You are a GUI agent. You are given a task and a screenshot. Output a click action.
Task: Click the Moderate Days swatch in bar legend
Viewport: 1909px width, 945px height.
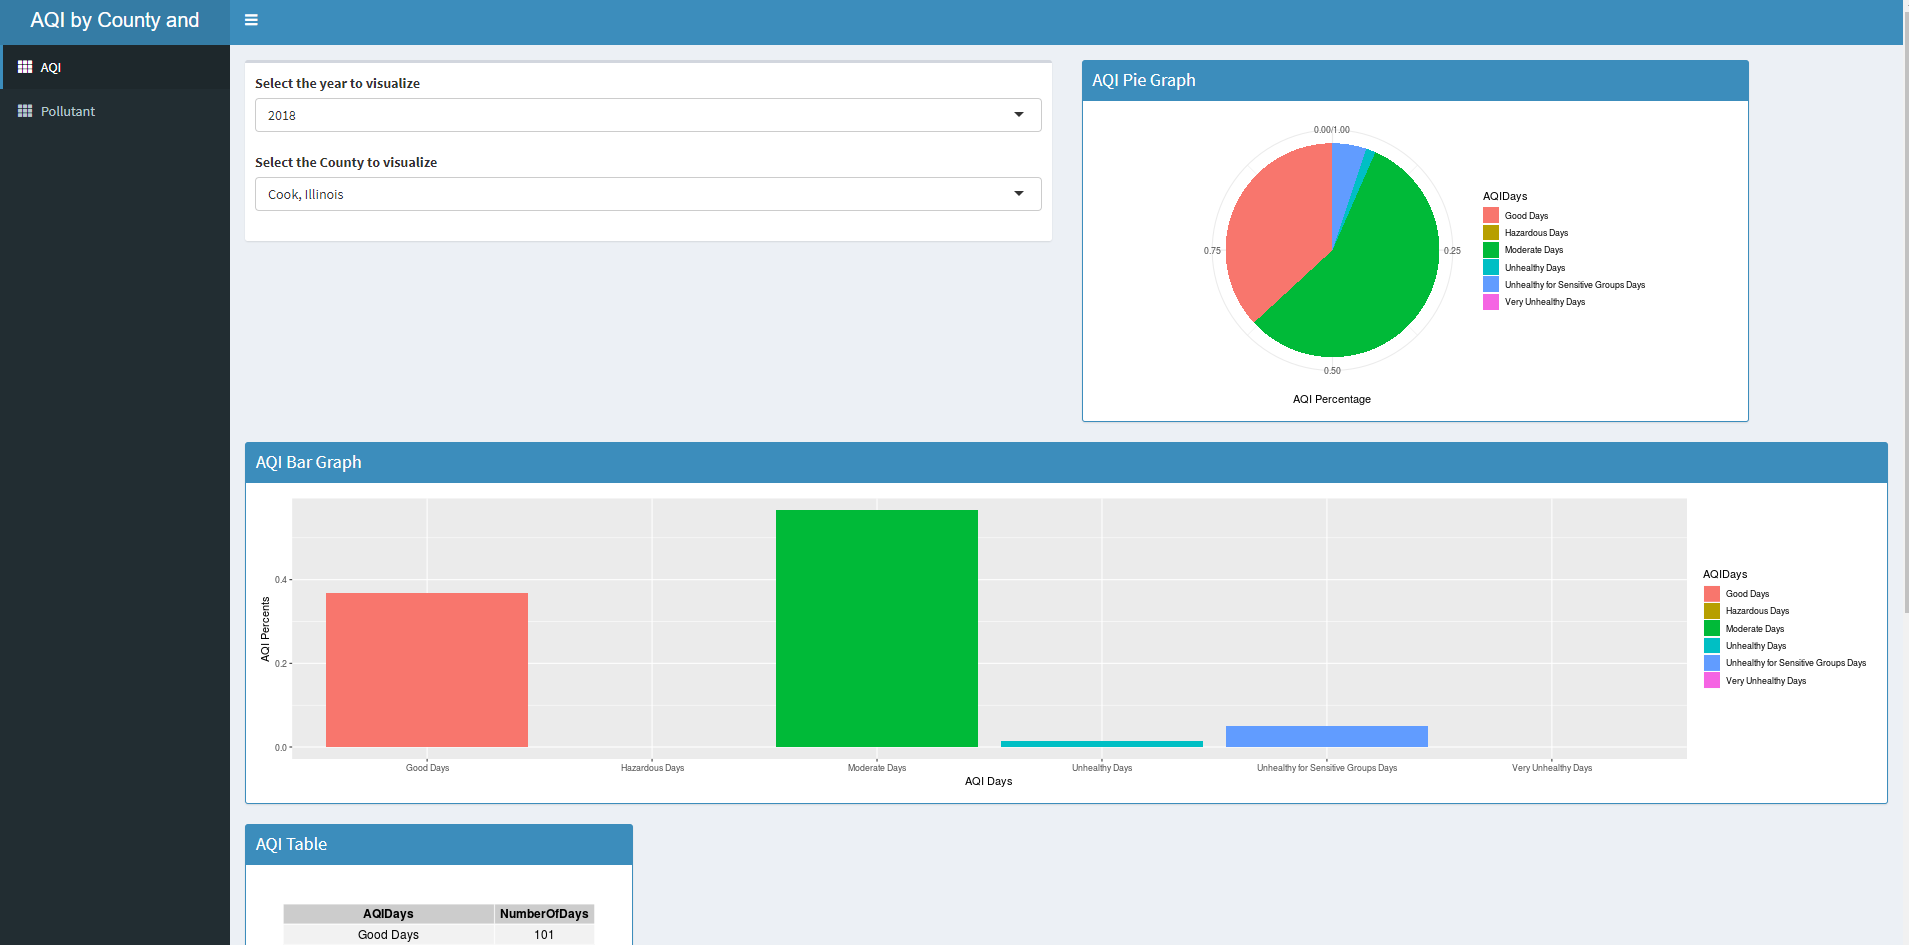(x=1712, y=629)
